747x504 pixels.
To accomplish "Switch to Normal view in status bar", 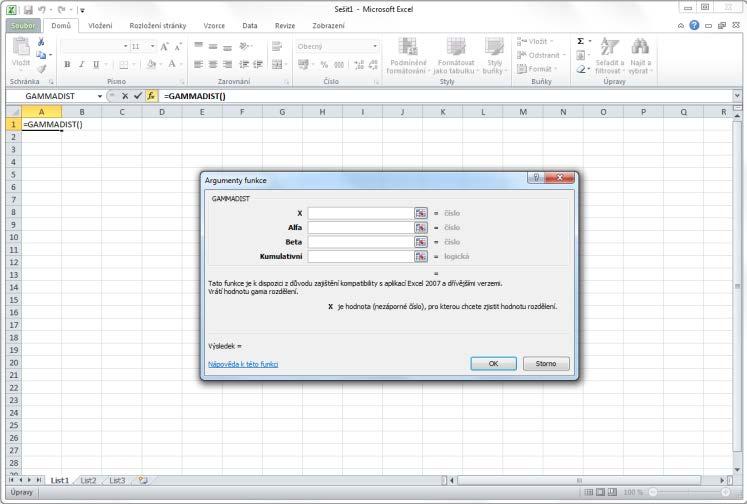I will pyautogui.click(x=589, y=492).
